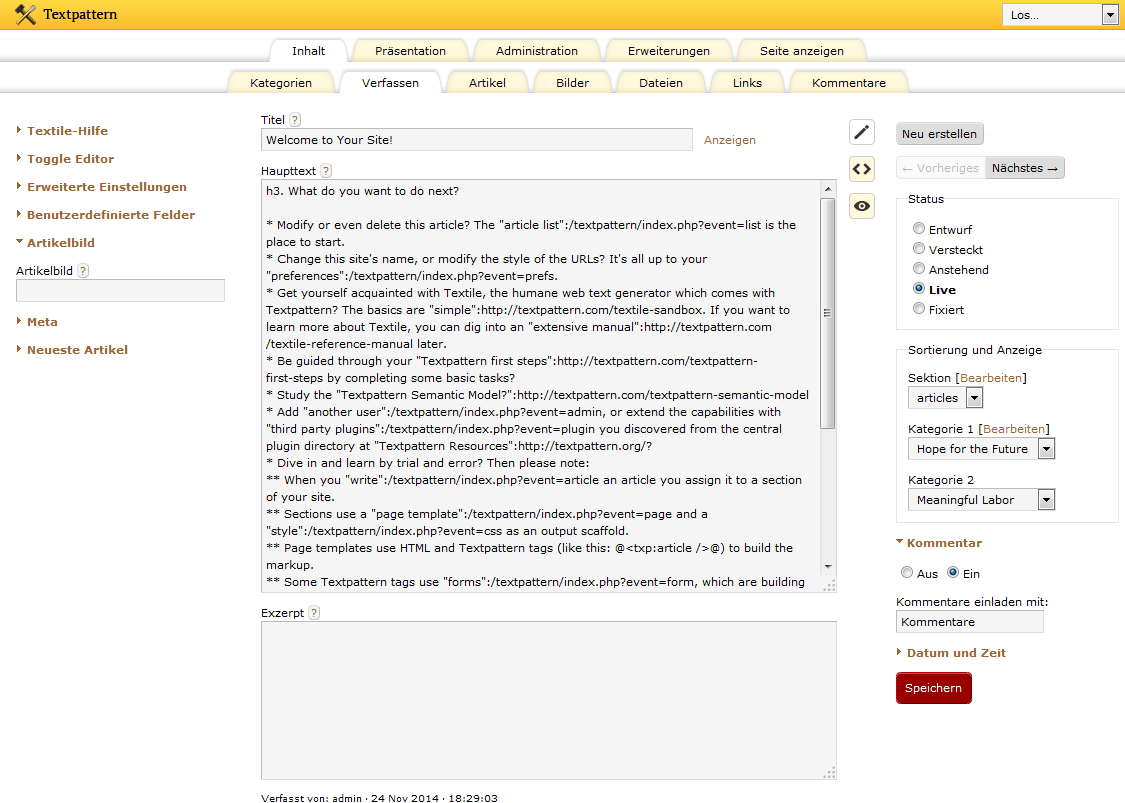
Task: Open the Artikelbild help question mark
Action: (x=83, y=271)
